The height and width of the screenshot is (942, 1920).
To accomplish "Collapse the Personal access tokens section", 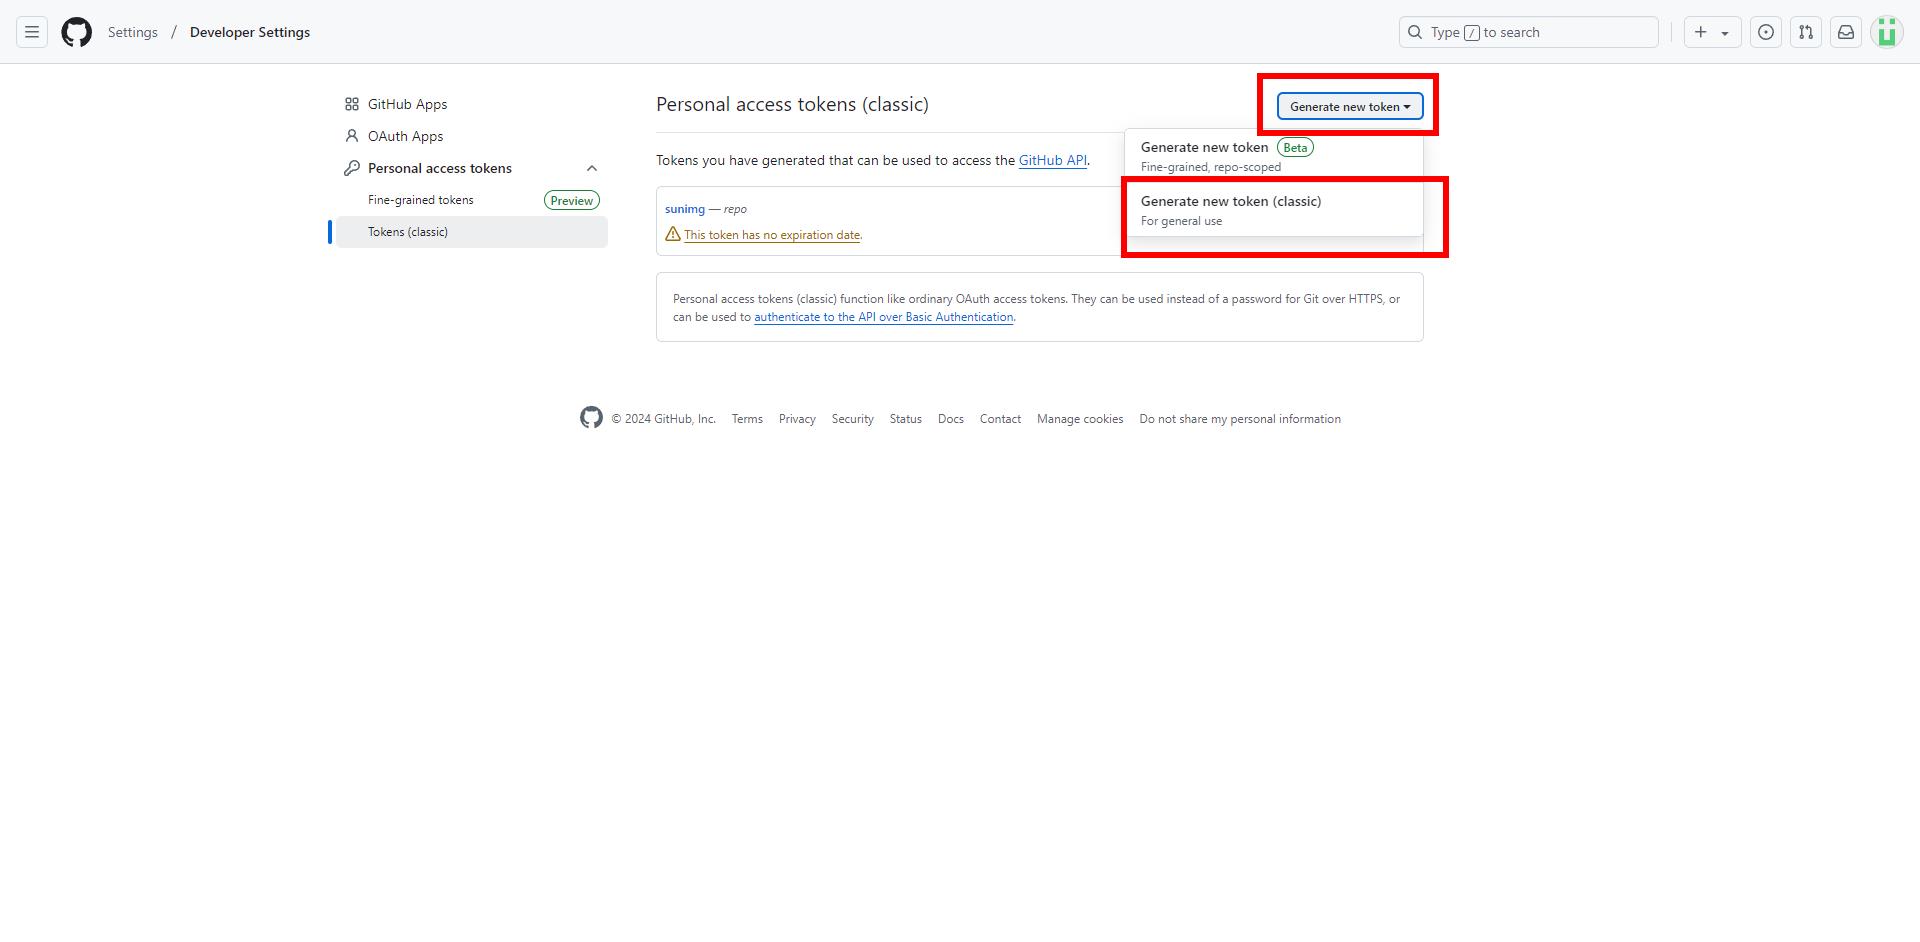I will coord(592,168).
